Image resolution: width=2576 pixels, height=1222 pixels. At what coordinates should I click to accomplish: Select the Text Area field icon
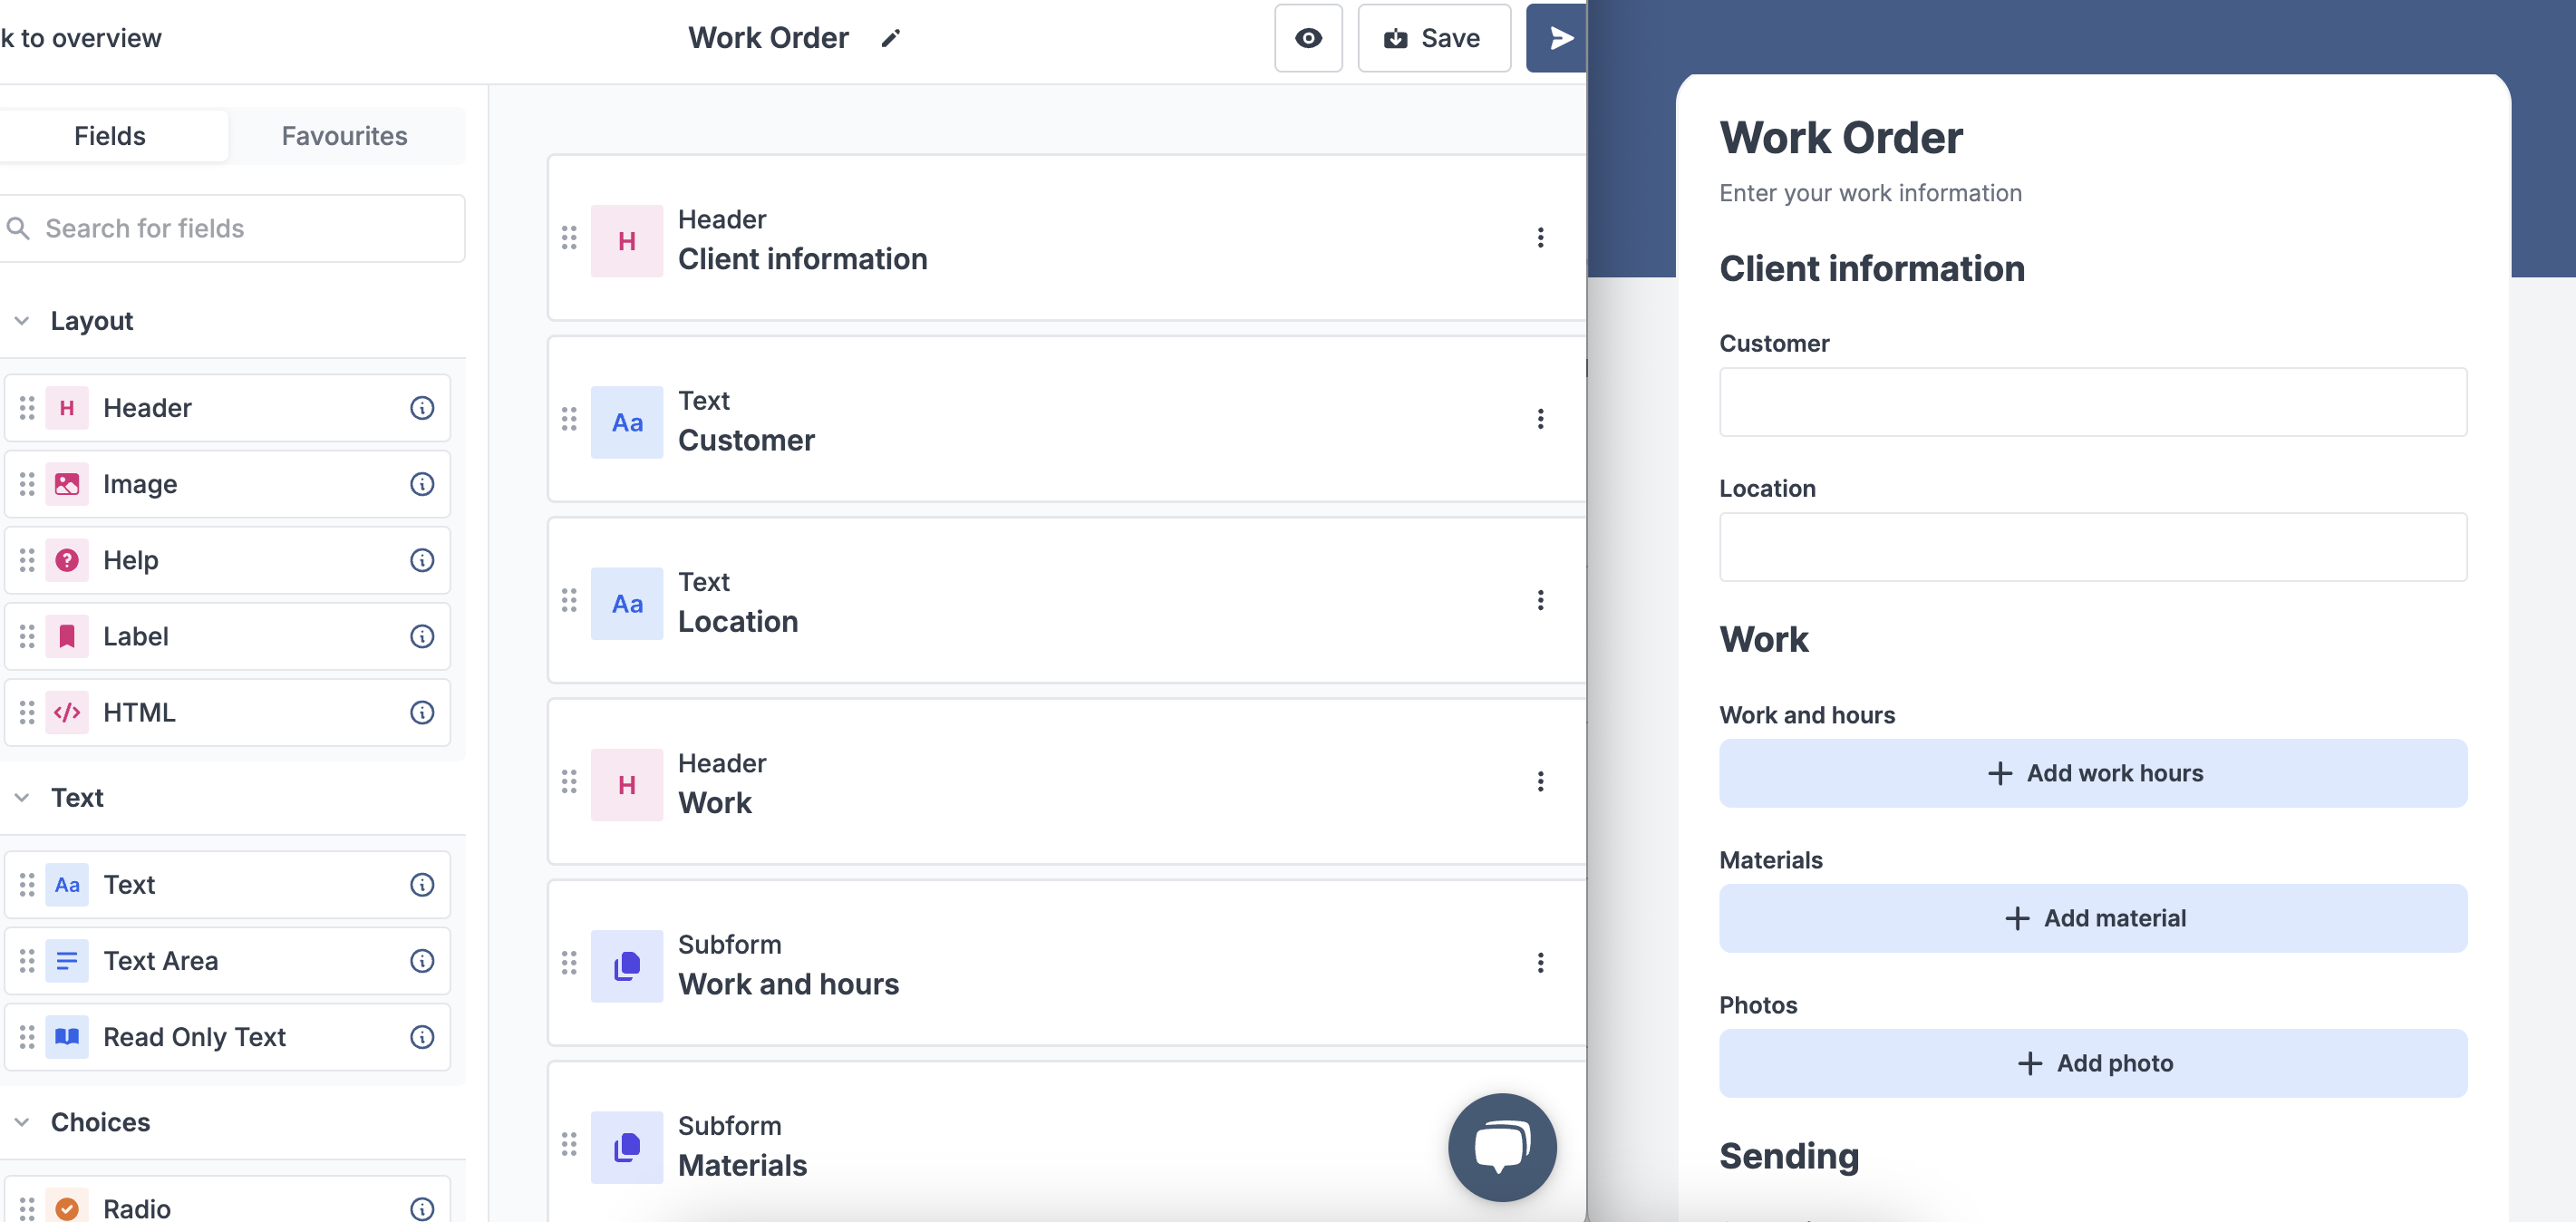tap(67, 961)
